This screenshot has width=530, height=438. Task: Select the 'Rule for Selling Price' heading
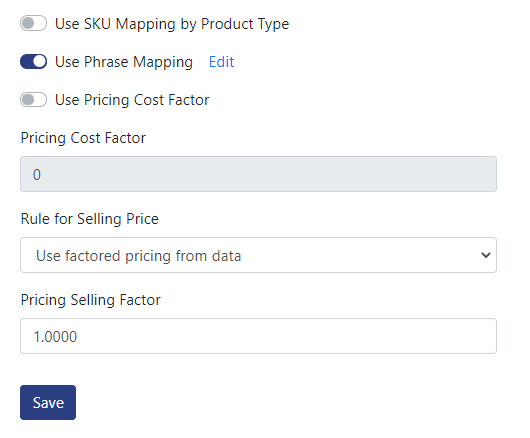coord(90,219)
